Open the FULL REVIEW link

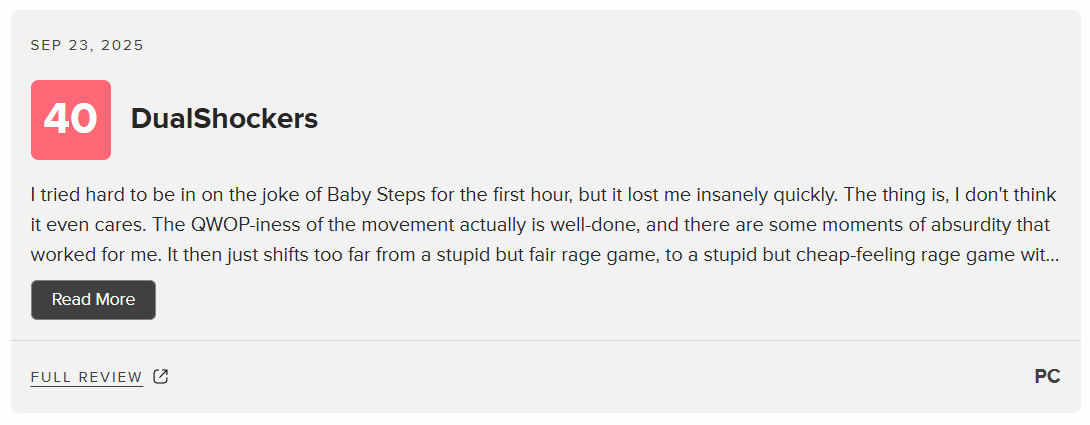tap(87, 377)
